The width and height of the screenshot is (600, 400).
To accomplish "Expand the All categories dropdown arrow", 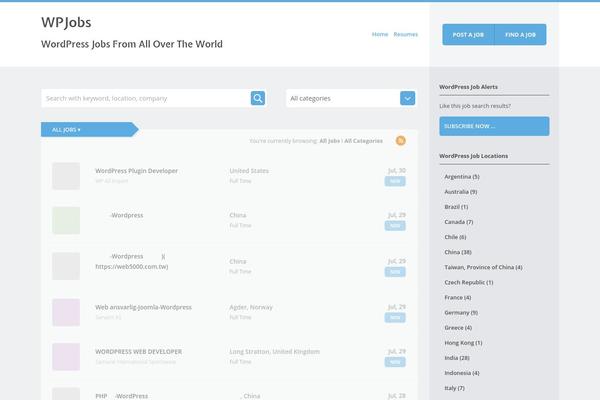I will 408,98.
